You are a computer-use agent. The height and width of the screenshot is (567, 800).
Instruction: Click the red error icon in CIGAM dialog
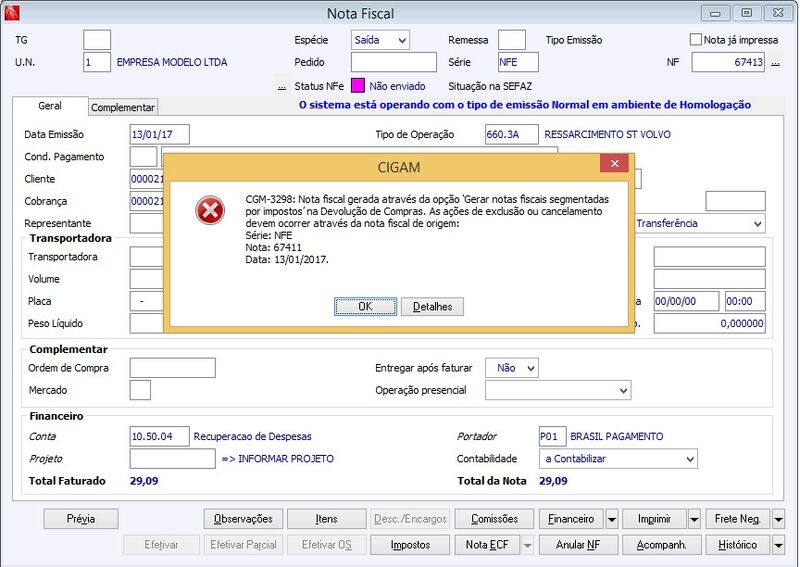pos(210,210)
